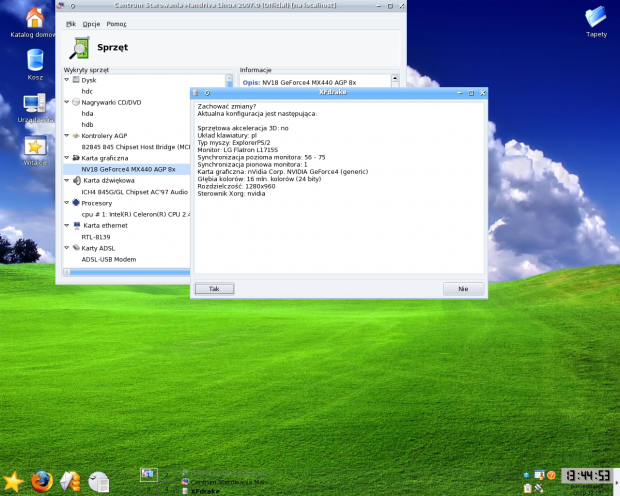Select the hdb drive entry
Screen dimensions: 620x496
coord(87,125)
